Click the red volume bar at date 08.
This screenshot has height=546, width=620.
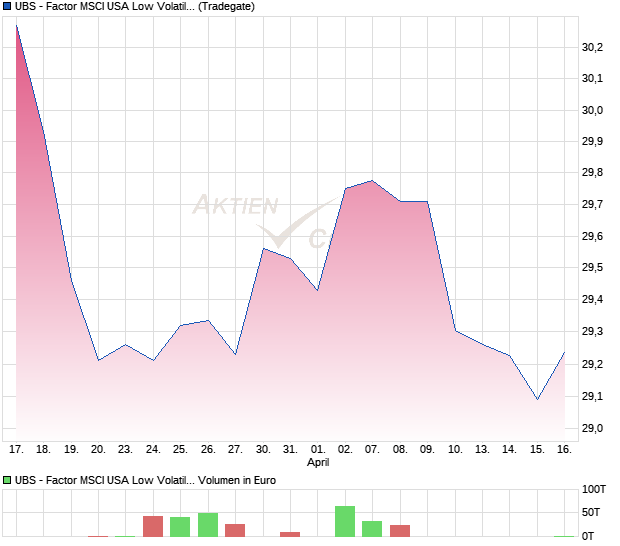(x=400, y=531)
